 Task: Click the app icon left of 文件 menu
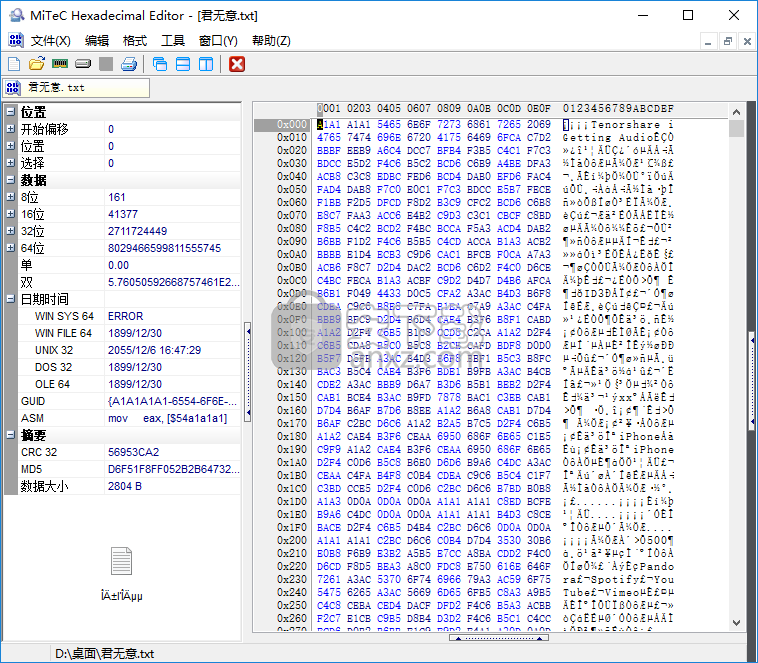(x=15, y=40)
